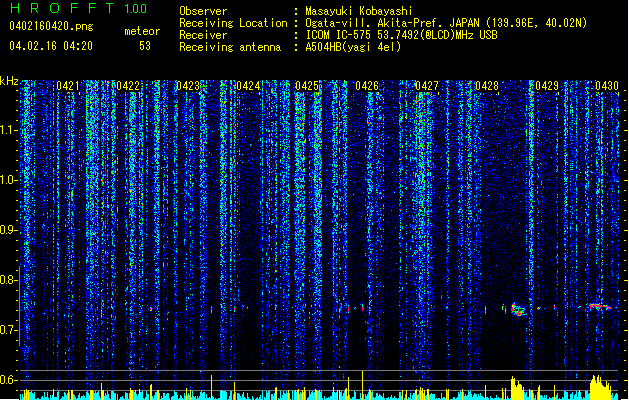Click observer name Masayuki Kobayashi

(x=359, y=11)
